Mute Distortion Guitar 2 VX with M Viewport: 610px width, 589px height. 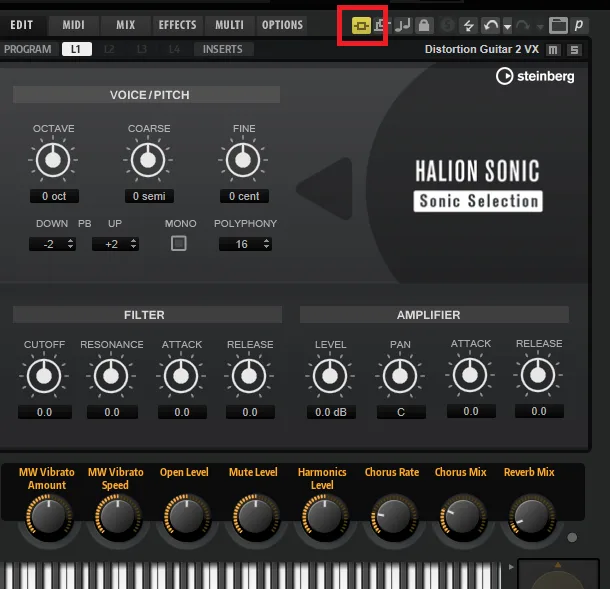(553, 50)
